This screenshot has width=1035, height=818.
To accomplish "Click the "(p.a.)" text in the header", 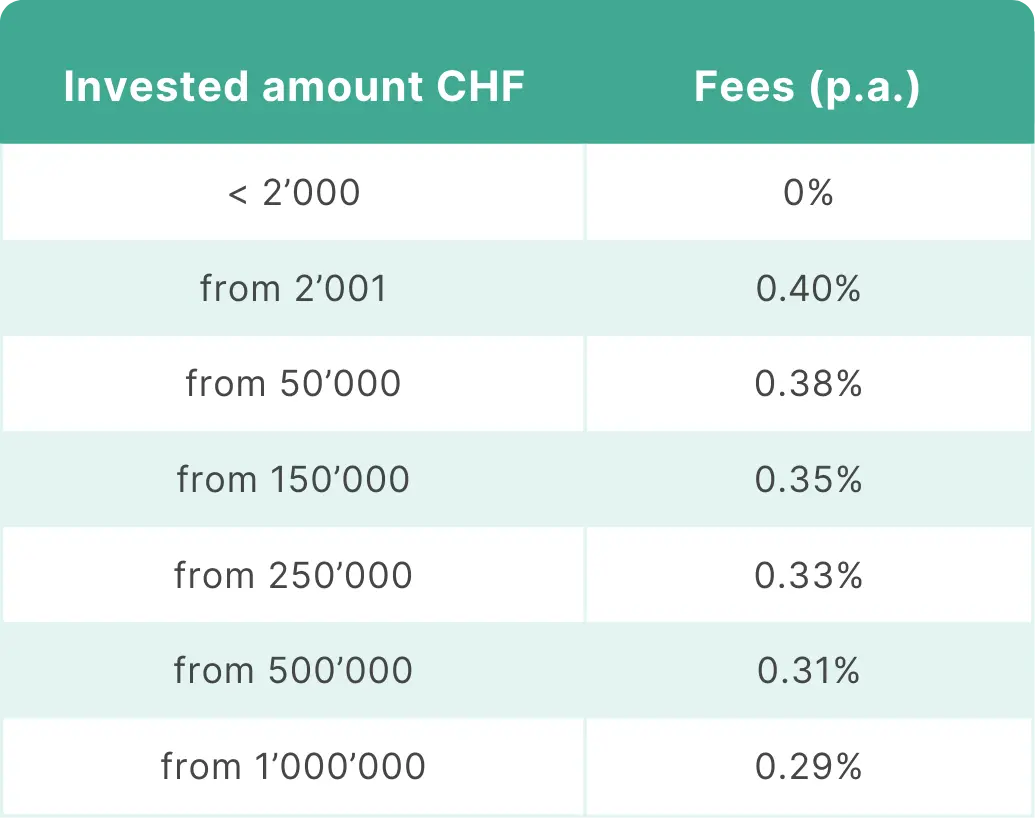I will pos(864,87).
